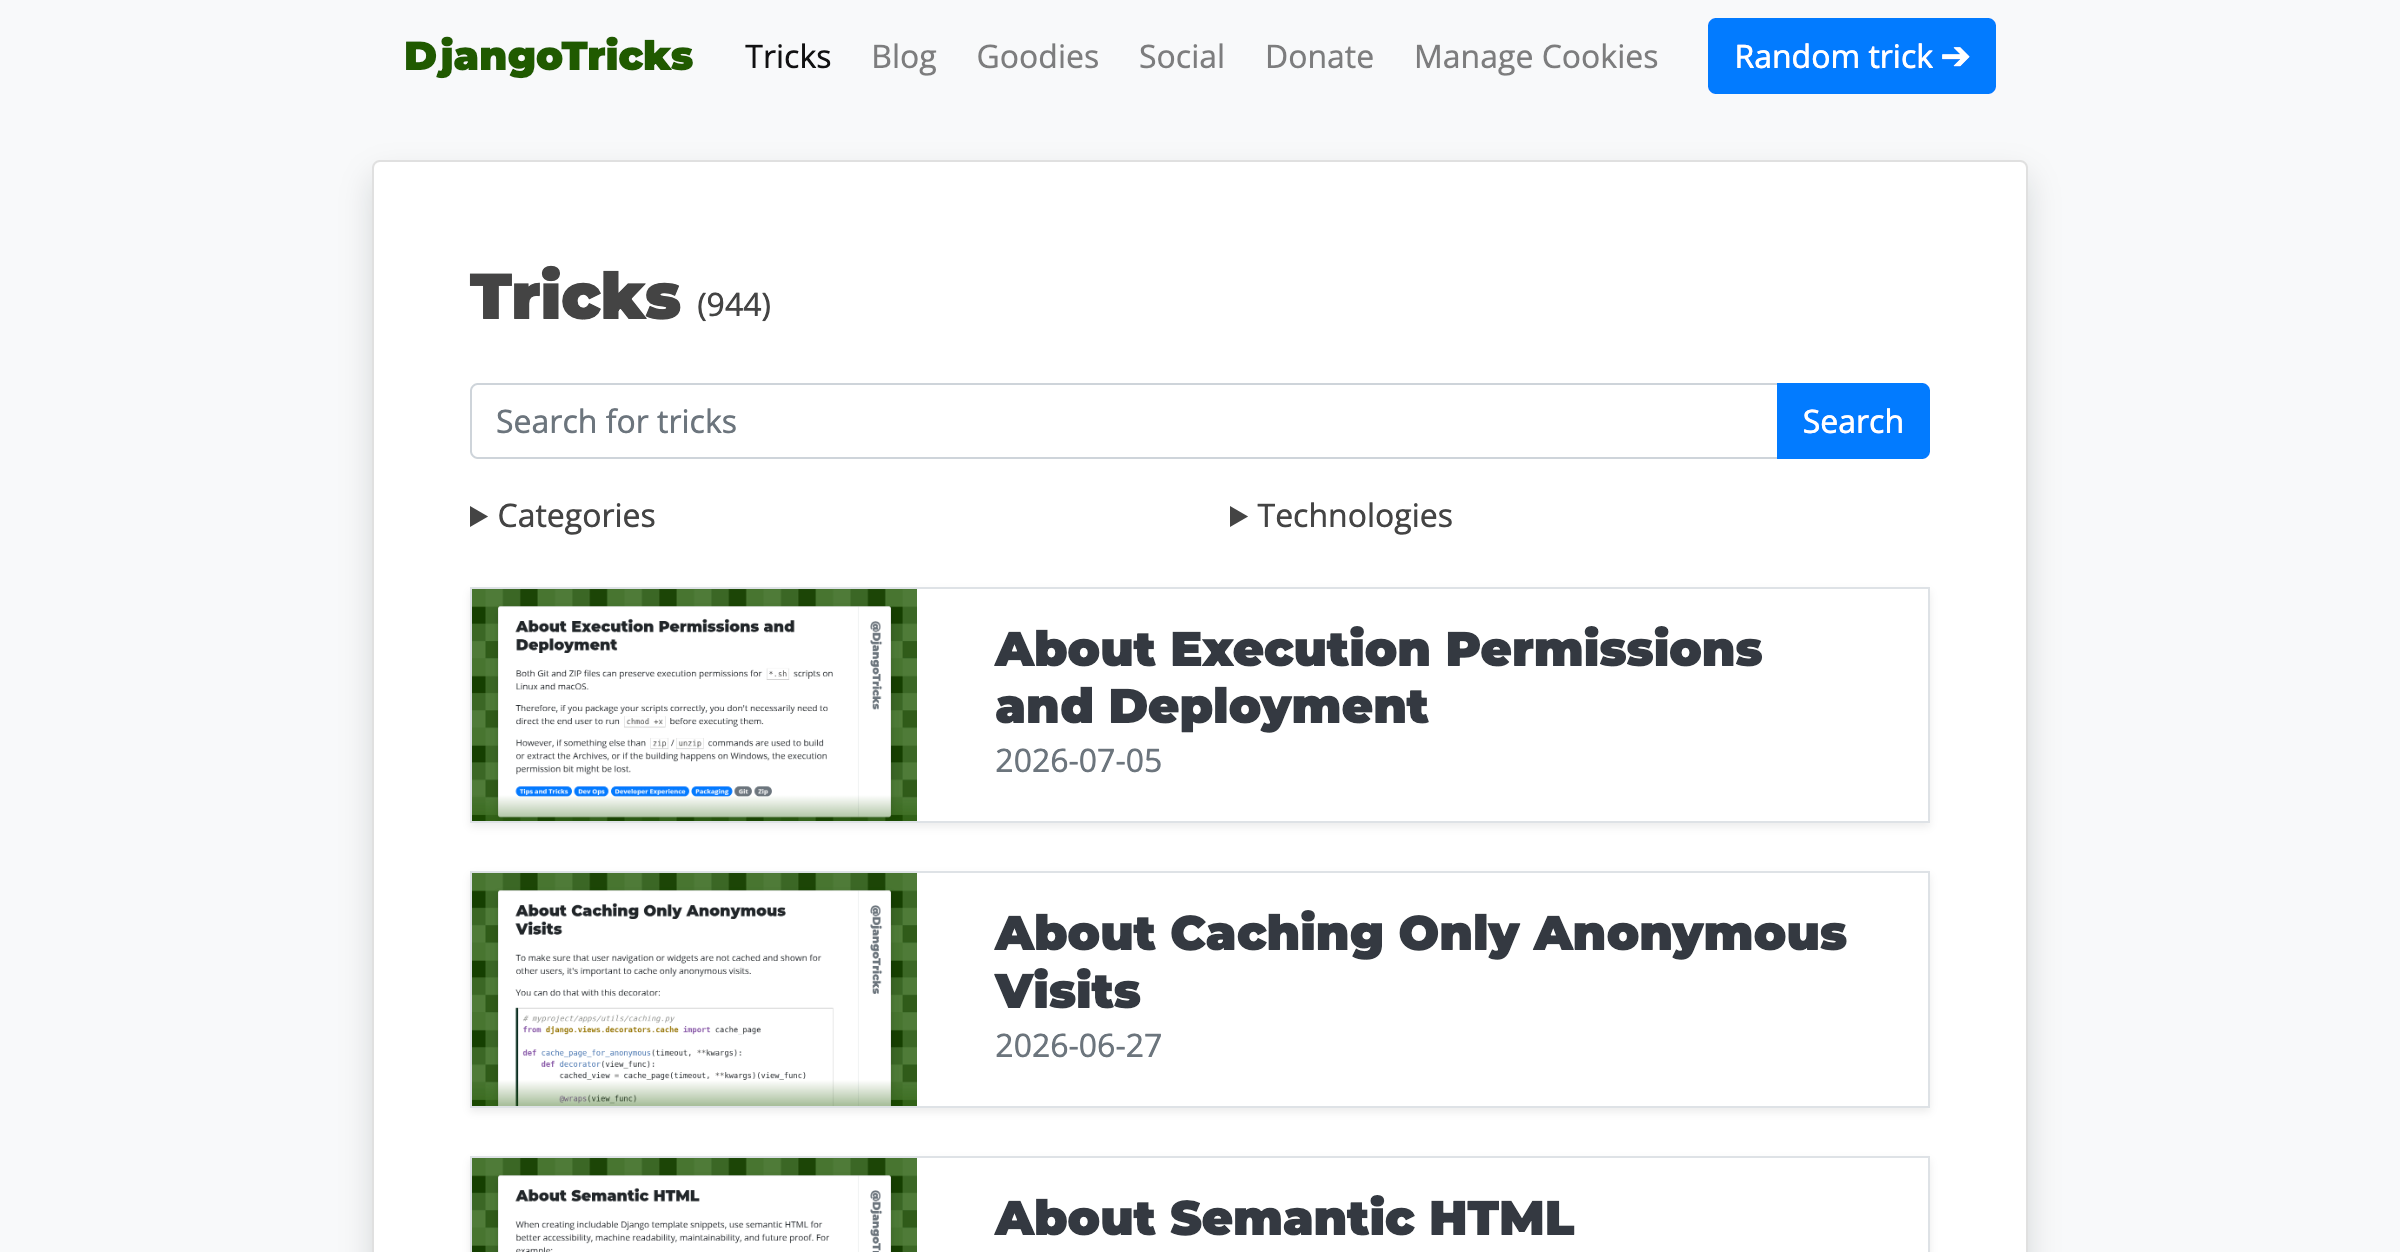Expand the Technologies disclosure
This screenshot has height=1252, width=2400.
(1341, 516)
